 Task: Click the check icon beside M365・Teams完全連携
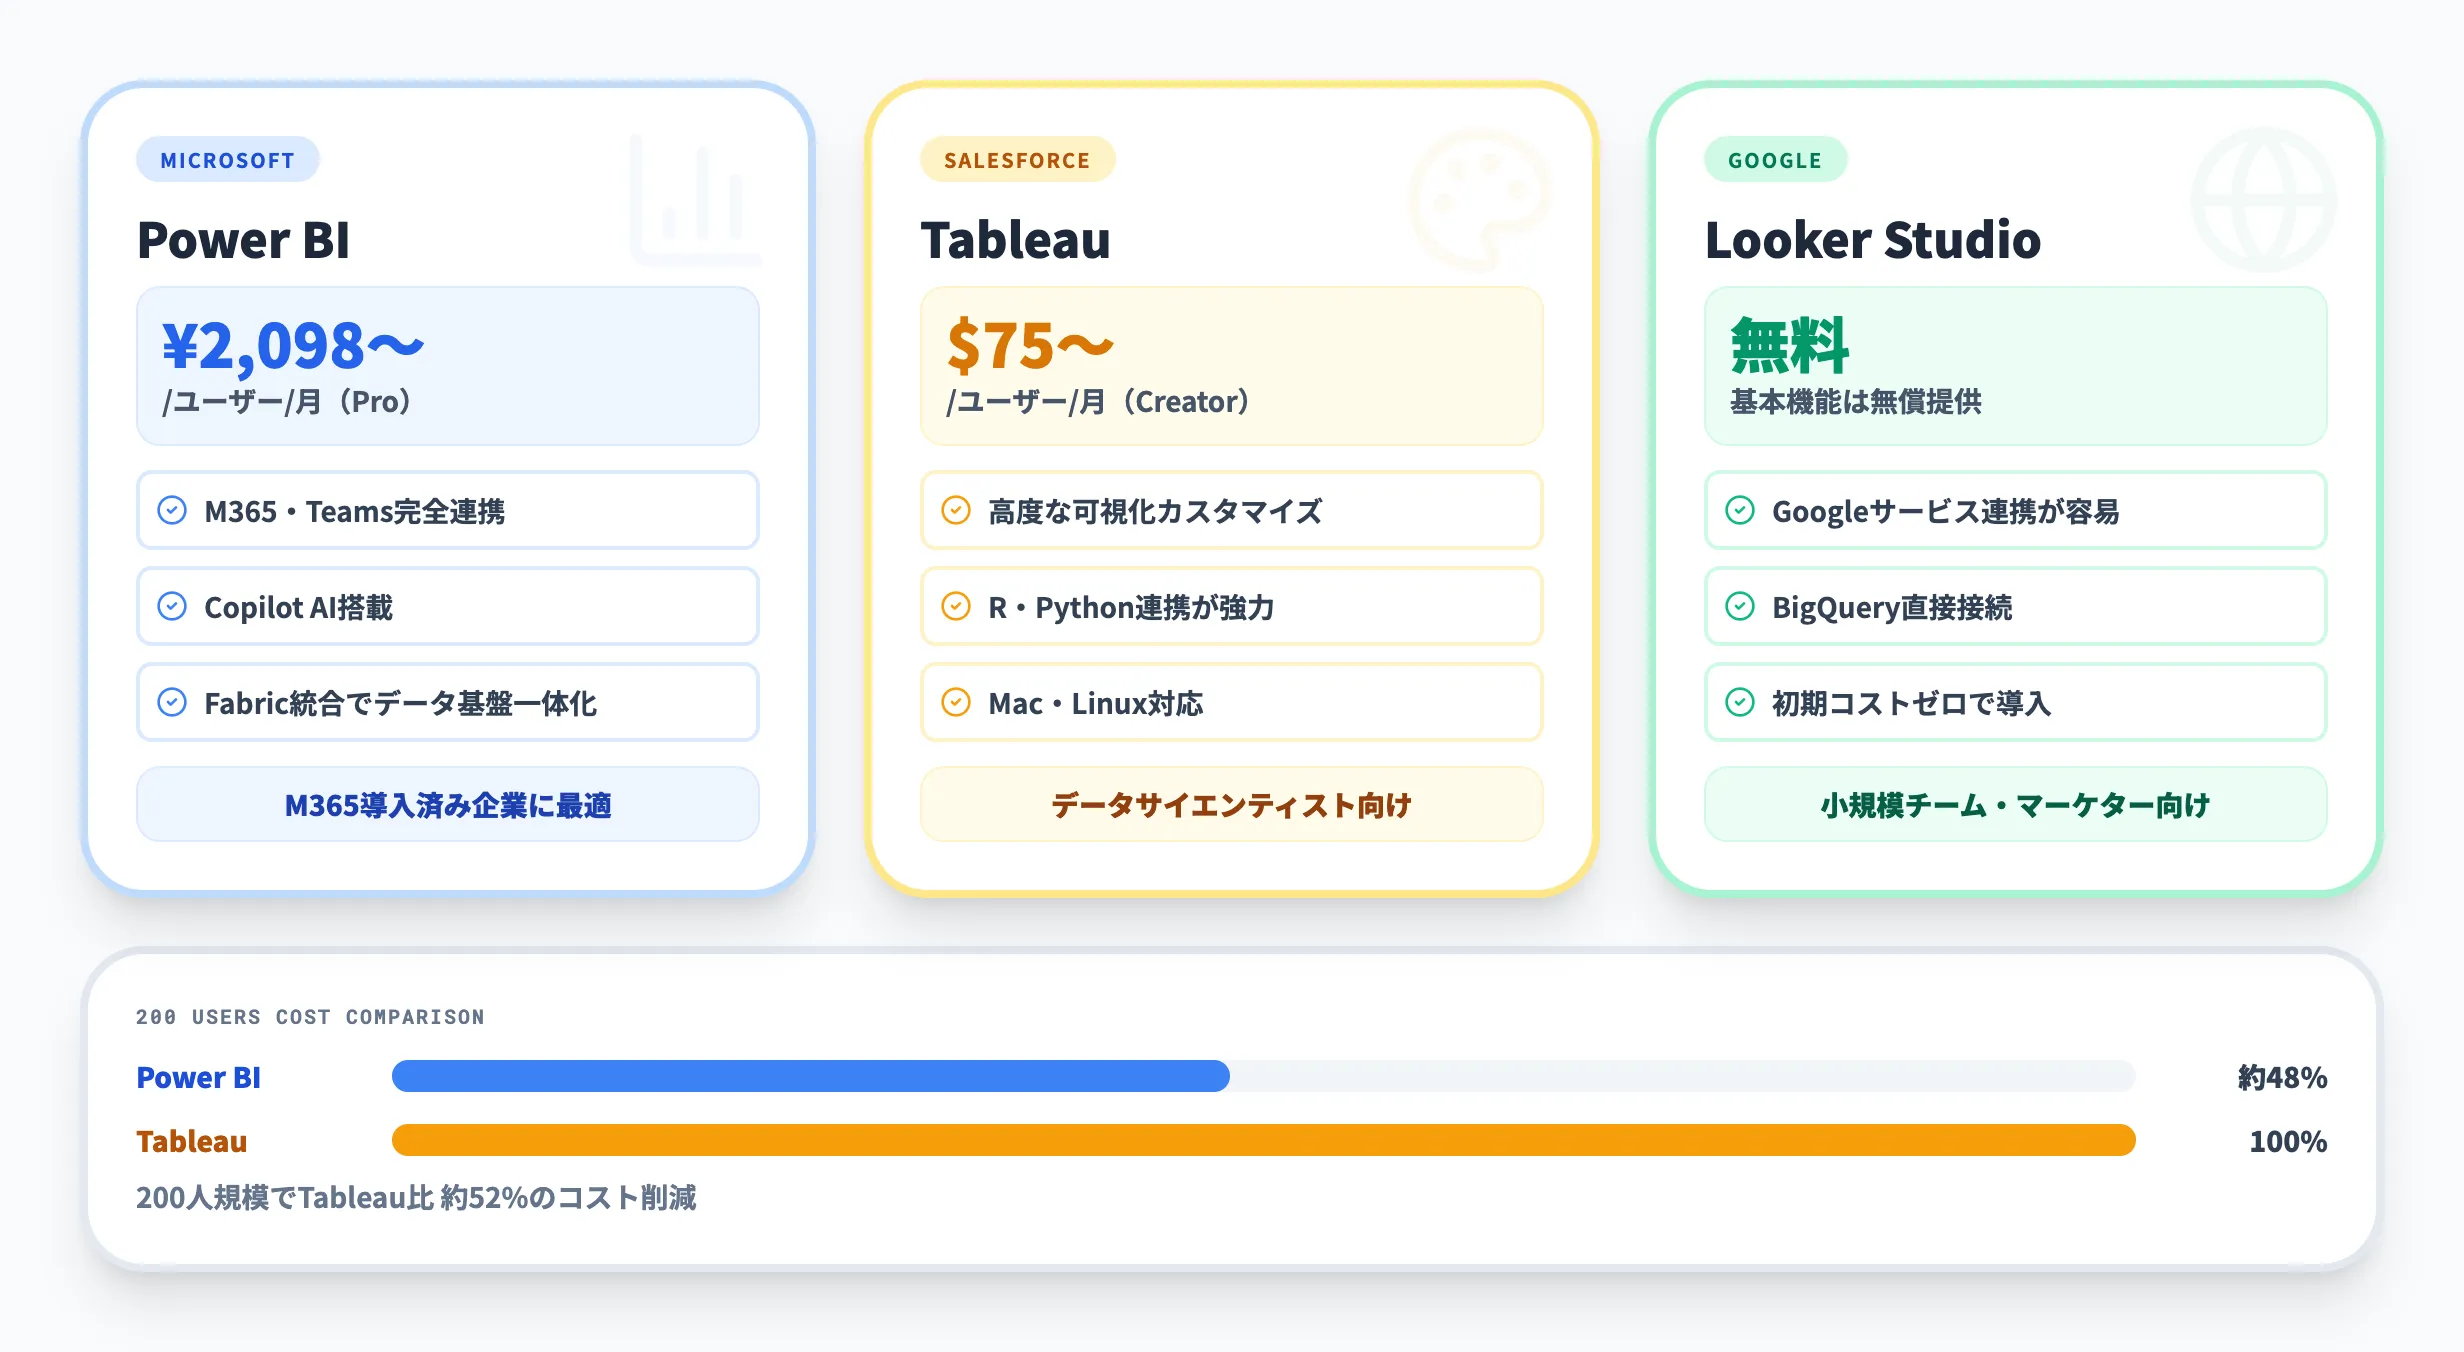172,510
